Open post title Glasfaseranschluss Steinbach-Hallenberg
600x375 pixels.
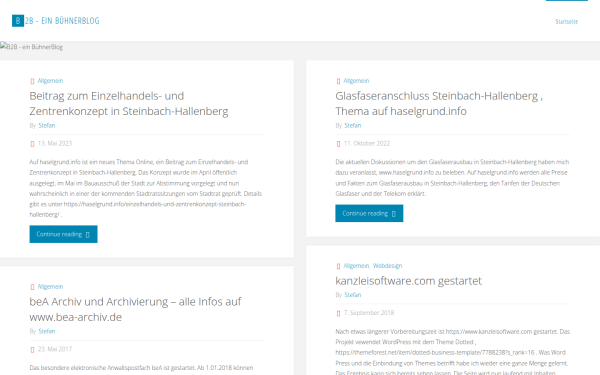(439, 103)
